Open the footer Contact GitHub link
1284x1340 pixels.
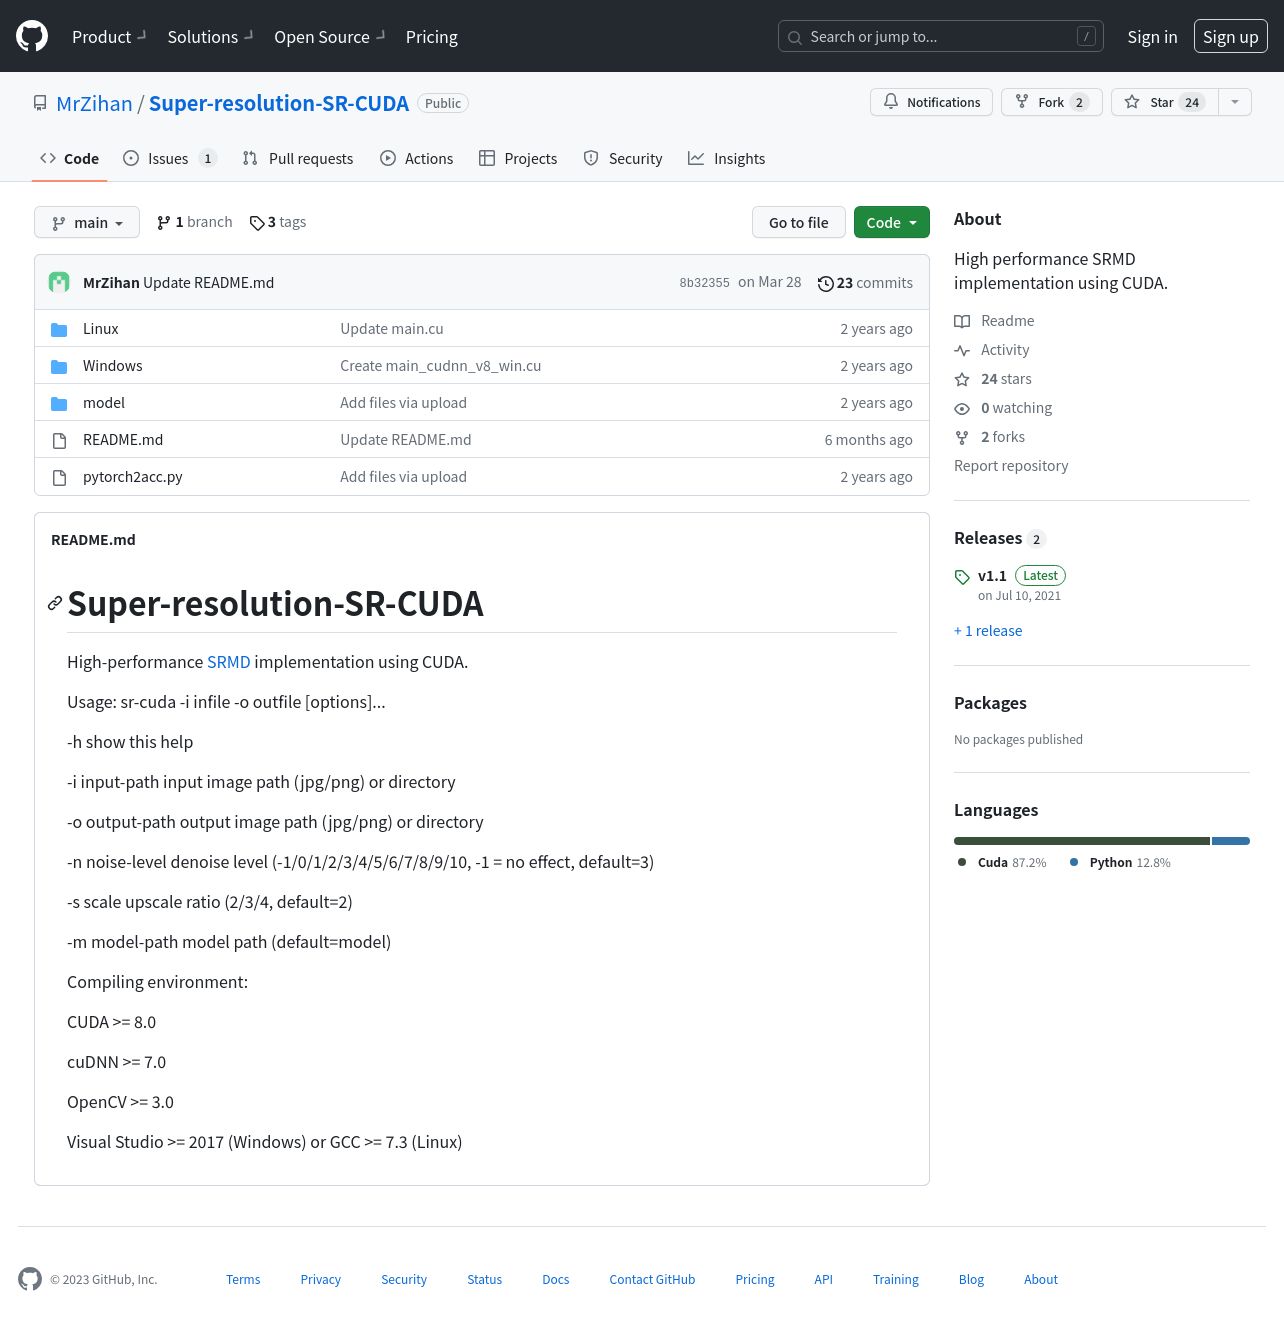click(652, 1279)
